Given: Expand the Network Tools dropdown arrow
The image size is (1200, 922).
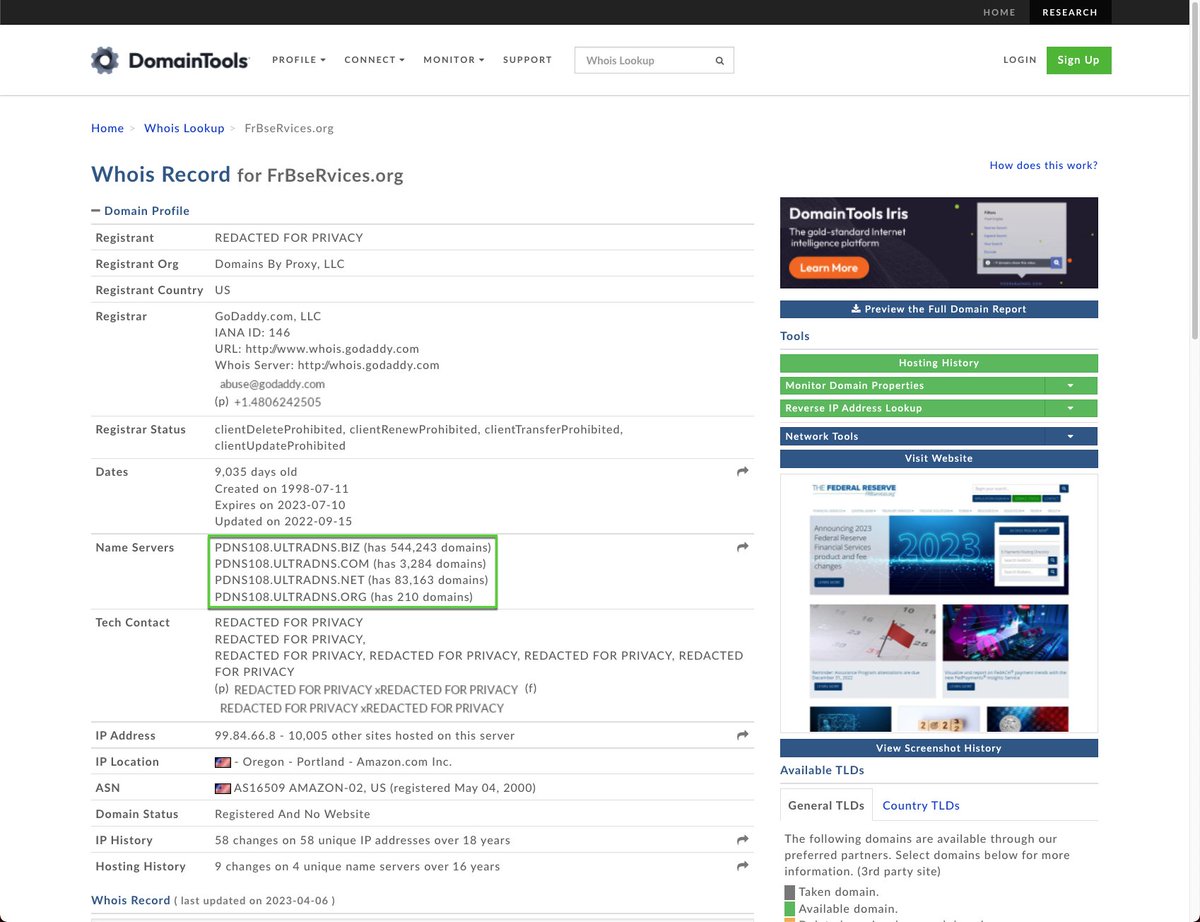Looking at the screenshot, I should tap(1070, 436).
